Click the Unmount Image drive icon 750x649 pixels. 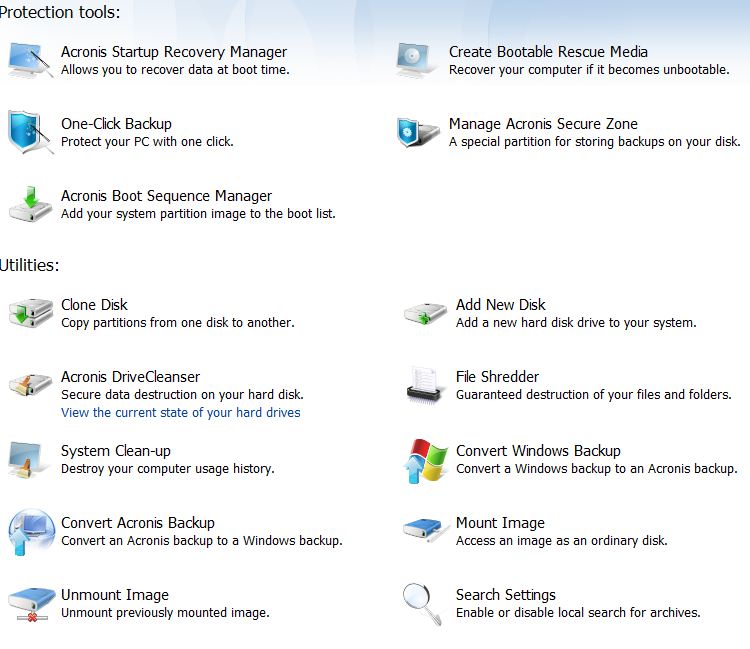[x=32, y=605]
